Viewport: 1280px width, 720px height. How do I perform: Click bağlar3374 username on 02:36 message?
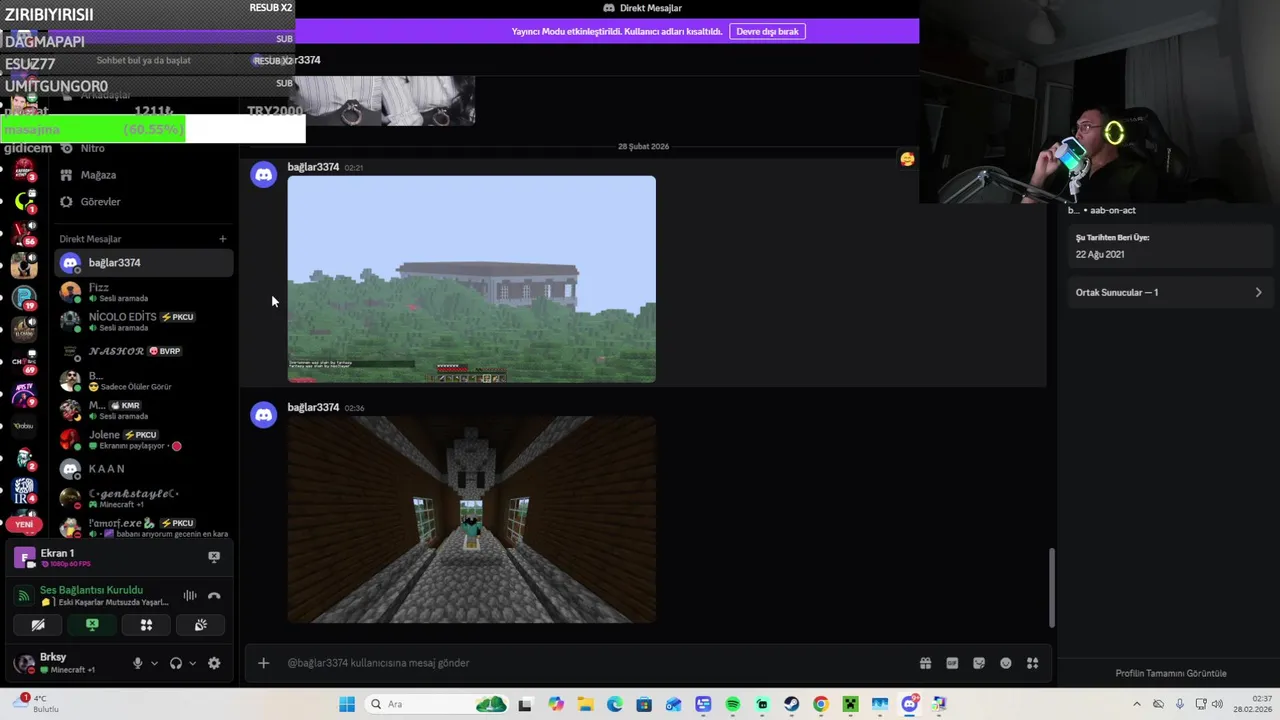point(313,408)
